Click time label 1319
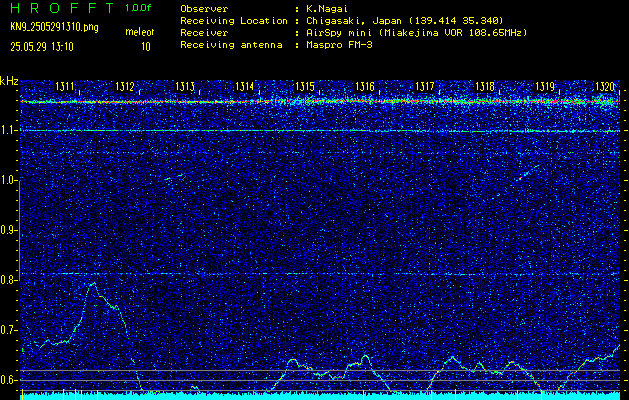629x400 pixels. click(x=545, y=86)
